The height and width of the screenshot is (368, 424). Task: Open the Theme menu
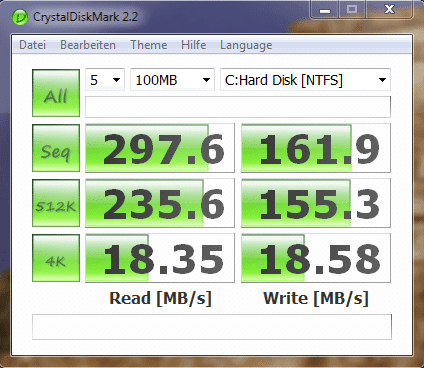(x=149, y=45)
